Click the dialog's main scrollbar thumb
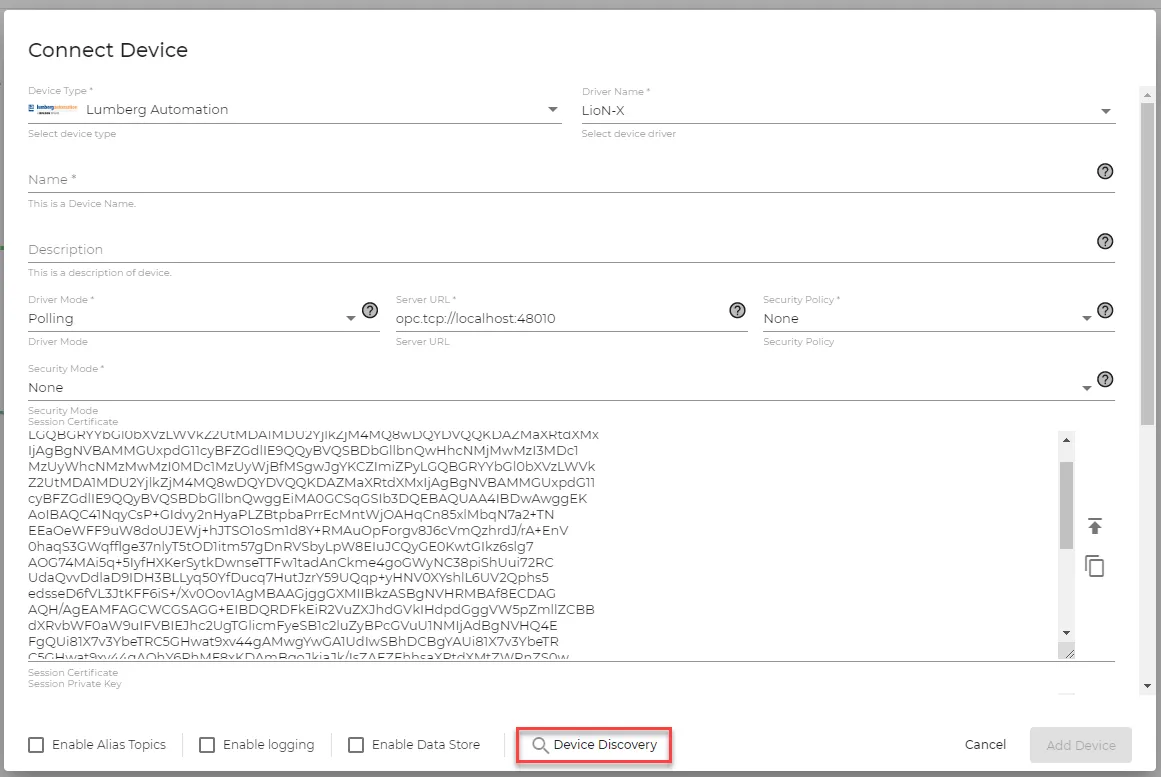Image resolution: width=1161 pixels, height=777 pixels. [1147, 263]
